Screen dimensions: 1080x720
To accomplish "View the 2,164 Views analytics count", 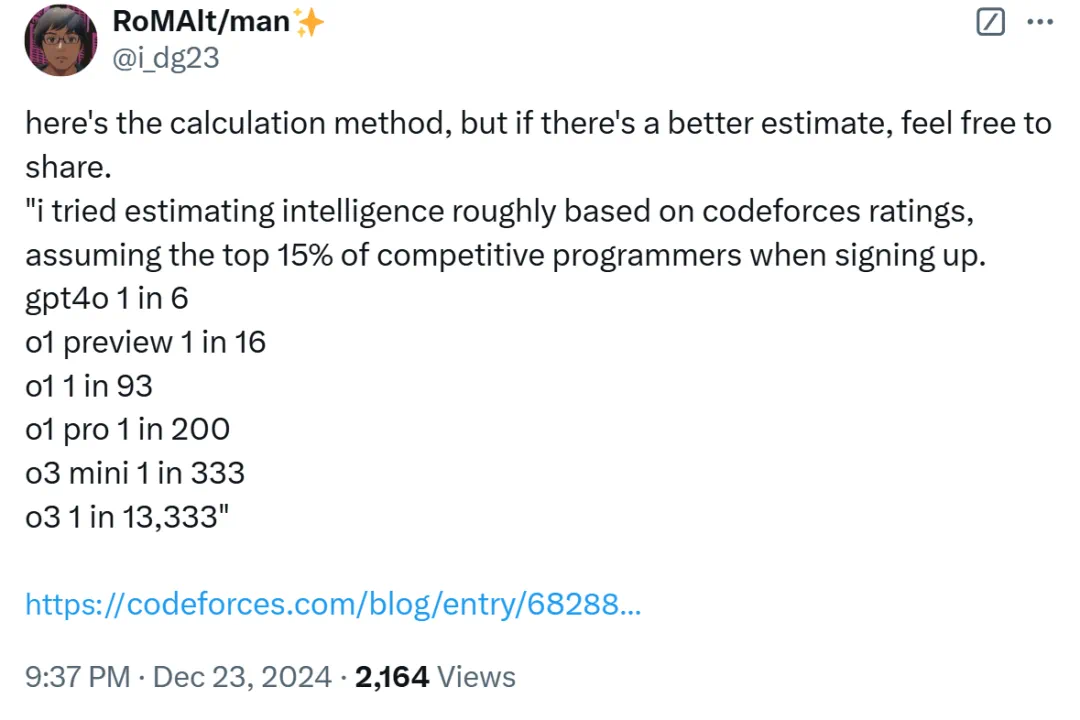I will coord(435,677).
